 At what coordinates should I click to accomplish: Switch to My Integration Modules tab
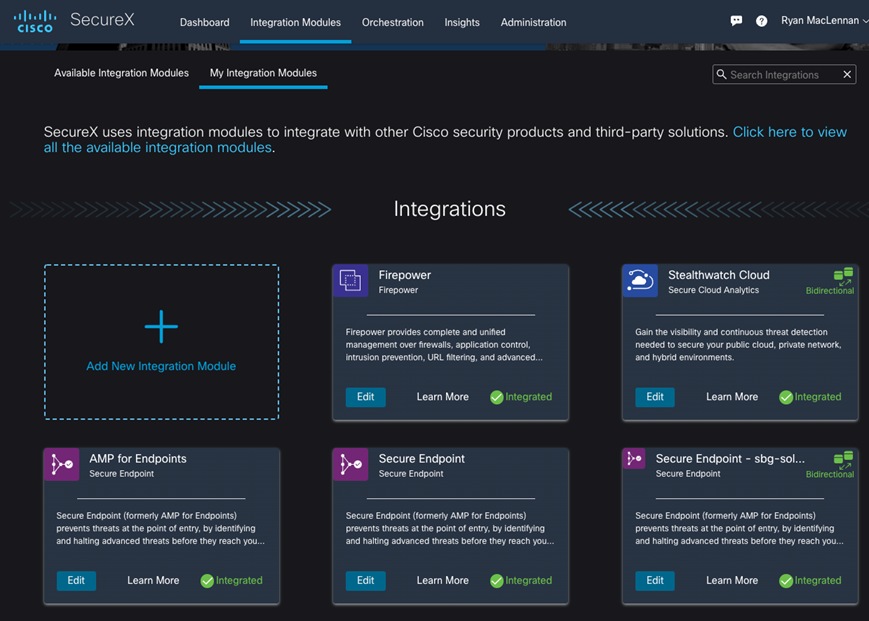pos(263,73)
